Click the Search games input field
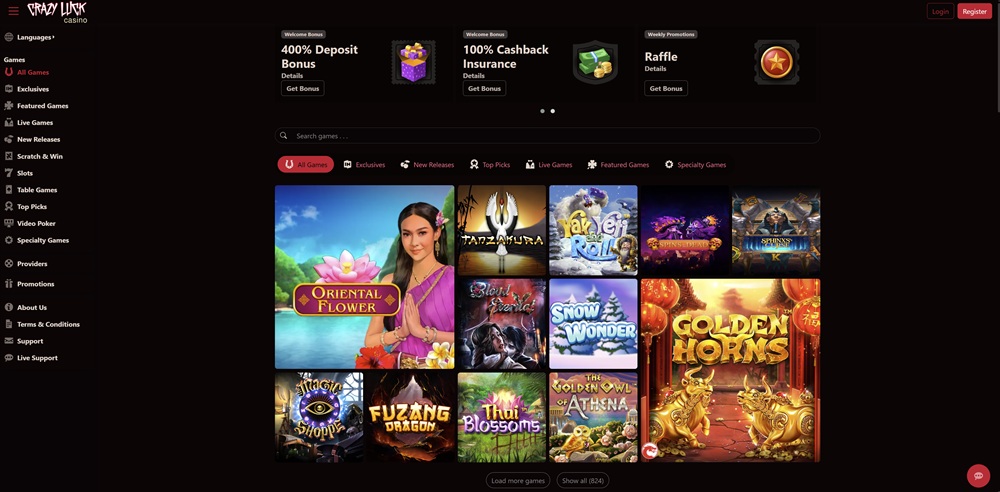Screen dimensions: 1000x492 point(547,136)
